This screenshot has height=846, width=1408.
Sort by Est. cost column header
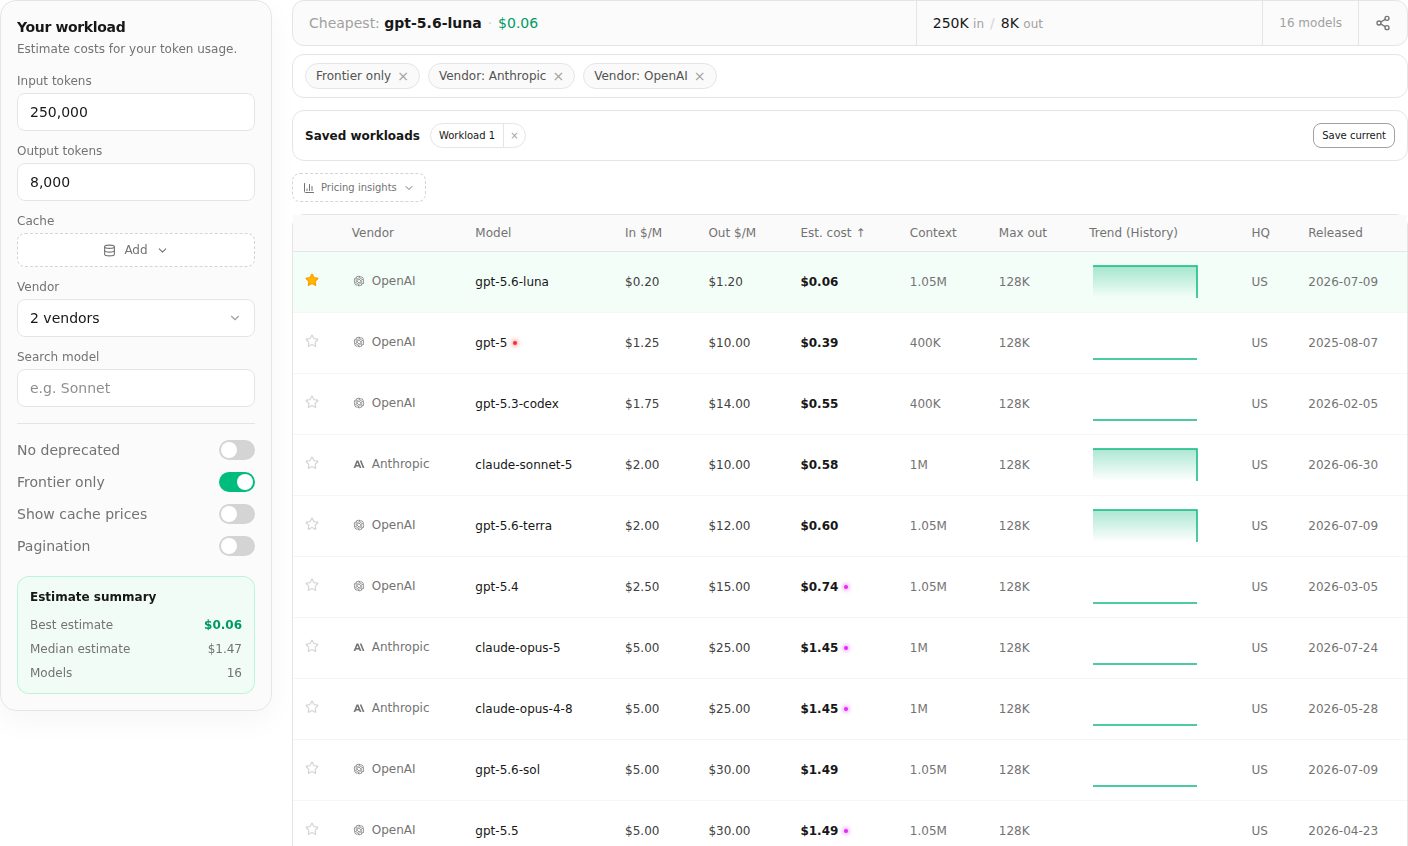(832, 233)
